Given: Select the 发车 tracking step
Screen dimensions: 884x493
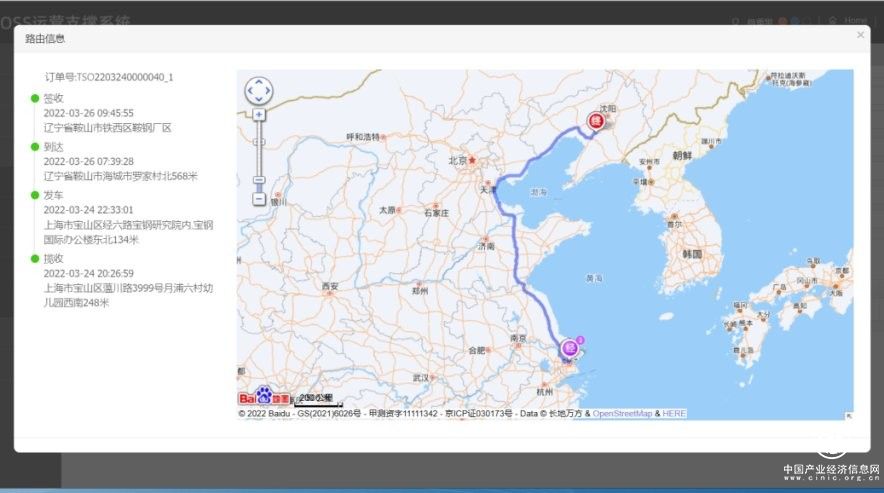Looking at the screenshot, I should (x=53, y=195).
